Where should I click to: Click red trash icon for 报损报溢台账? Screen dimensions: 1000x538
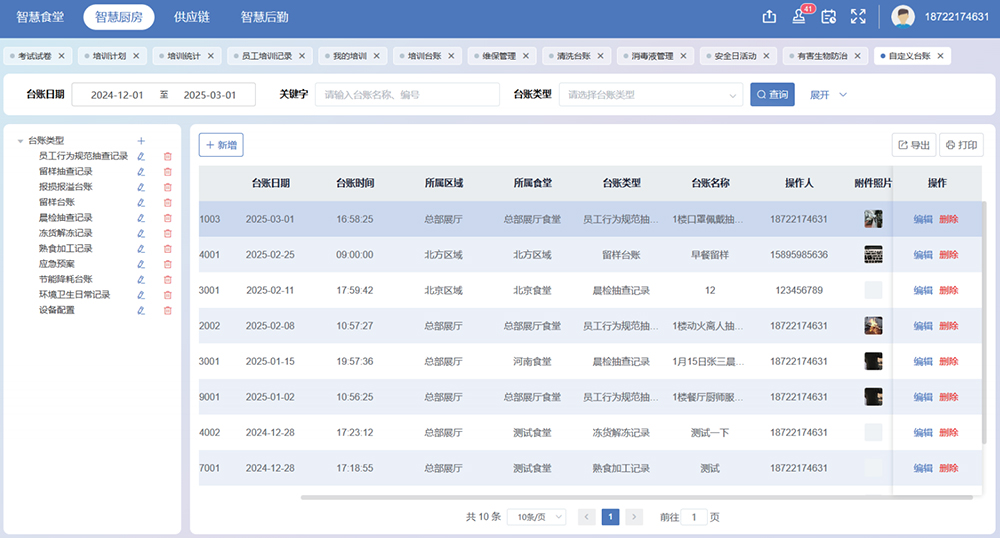167,187
